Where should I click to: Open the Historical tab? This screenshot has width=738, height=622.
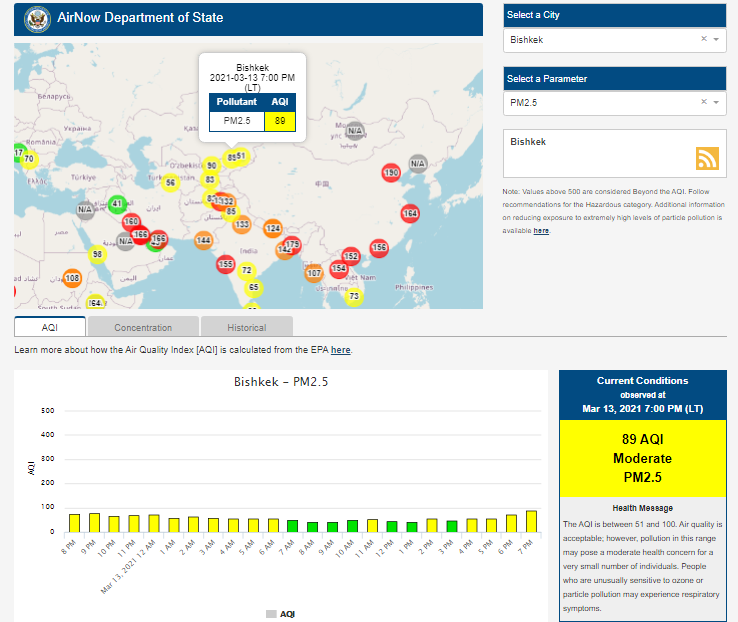point(246,327)
